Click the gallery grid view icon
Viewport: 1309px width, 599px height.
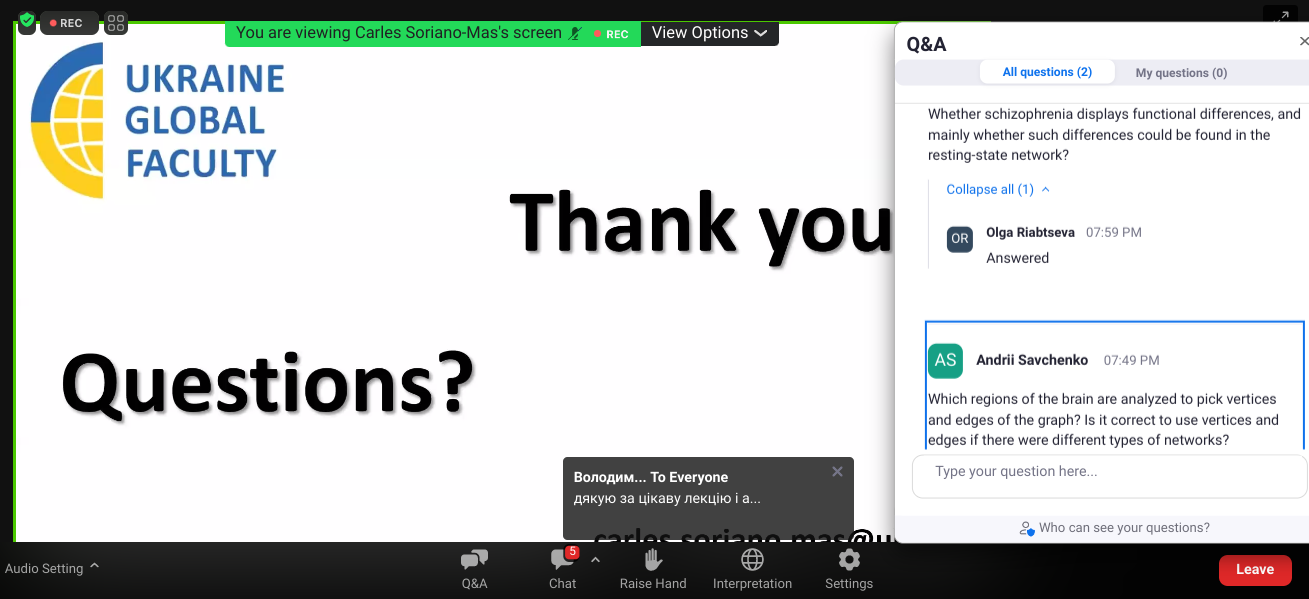(116, 23)
